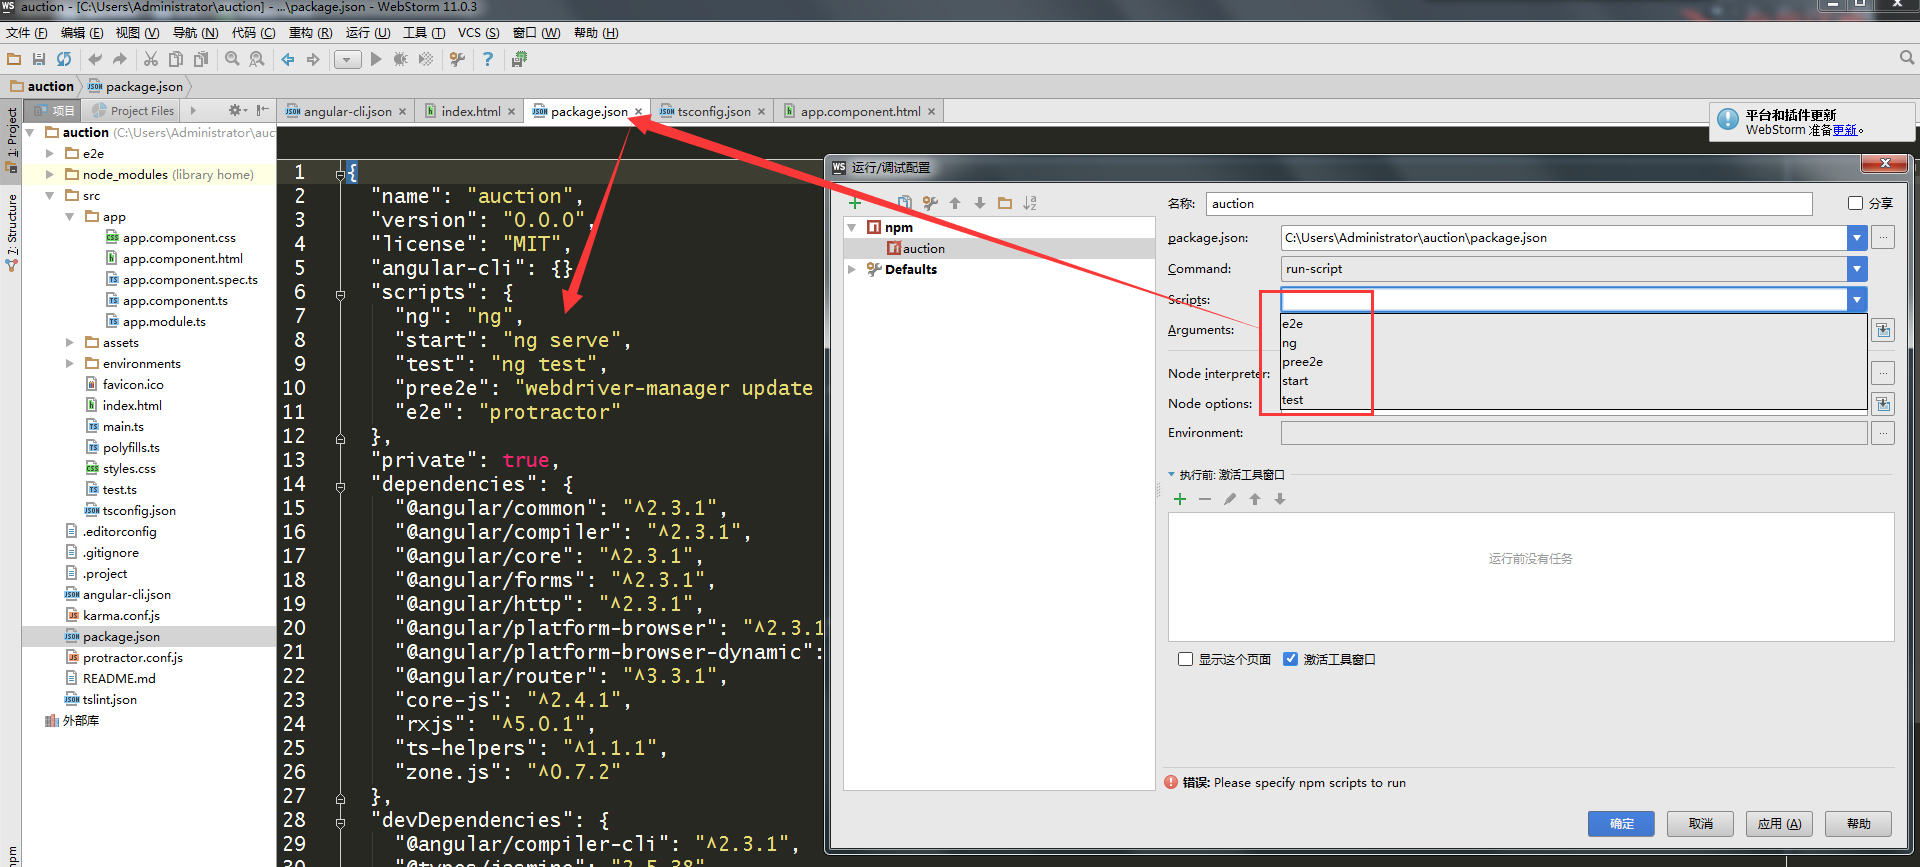Toggle the 分享 share checkbox
The width and height of the screenshot is (1920, 867).
(1856, 203)
